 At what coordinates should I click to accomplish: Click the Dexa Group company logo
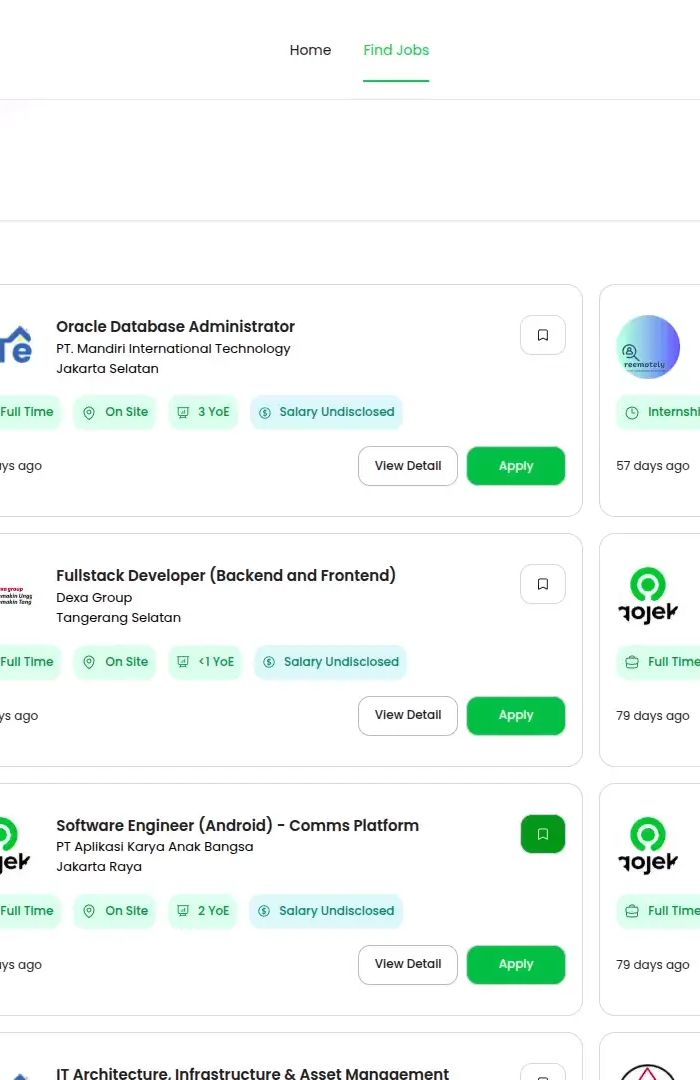point(16,596)
